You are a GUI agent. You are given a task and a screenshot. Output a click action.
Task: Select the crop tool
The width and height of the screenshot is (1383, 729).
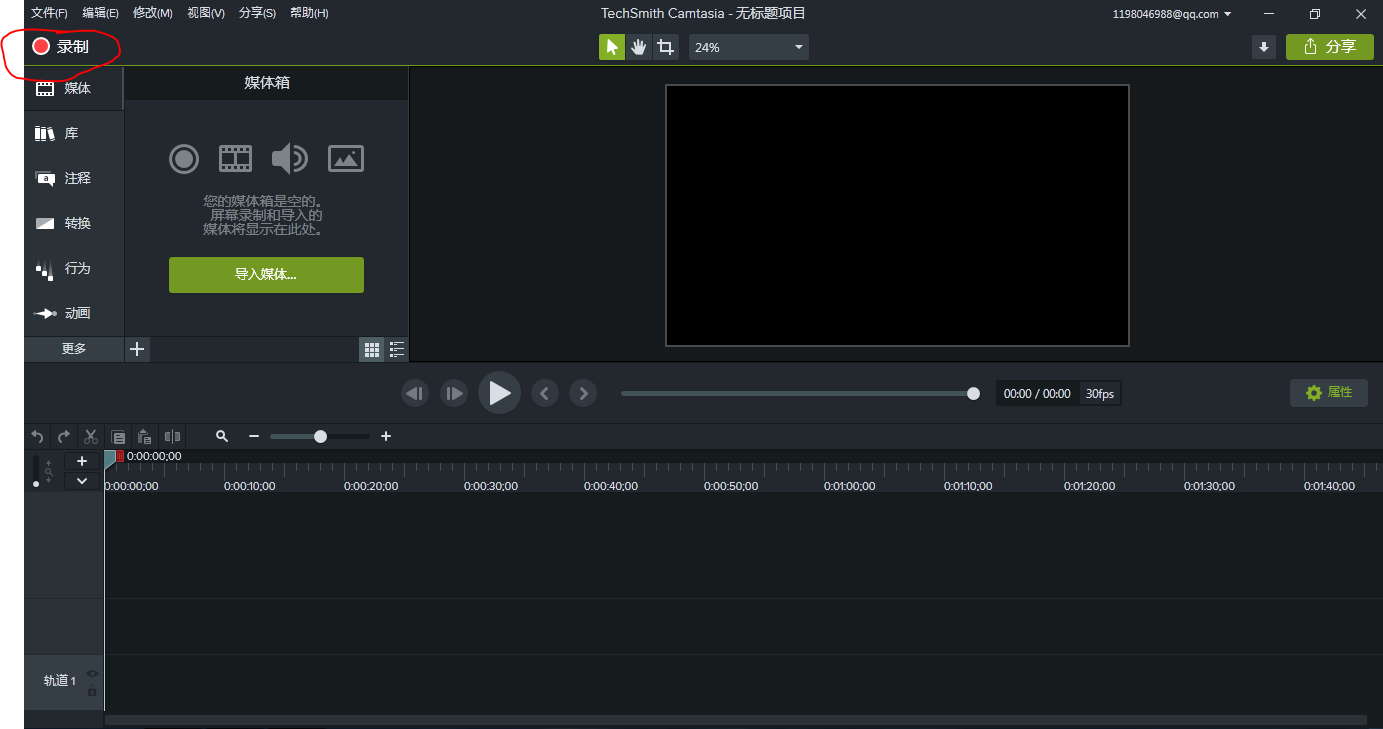click(x=666, y=47)
